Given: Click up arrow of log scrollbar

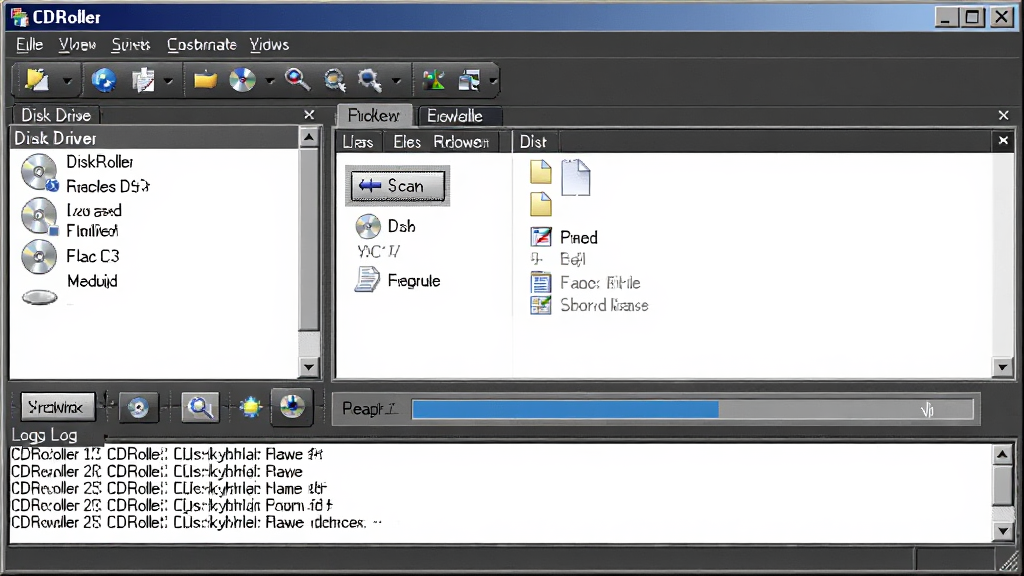Looking at the screenshot, I should pyautogui.click(x=1002, y=455).
